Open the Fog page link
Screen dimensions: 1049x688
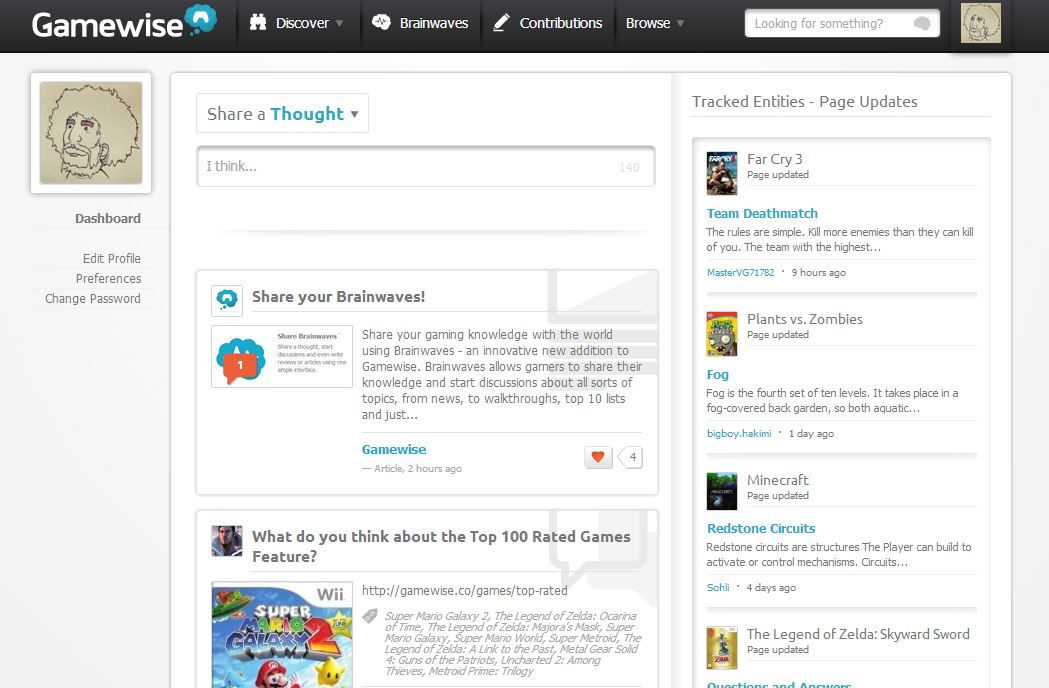[x=718, y=375]
